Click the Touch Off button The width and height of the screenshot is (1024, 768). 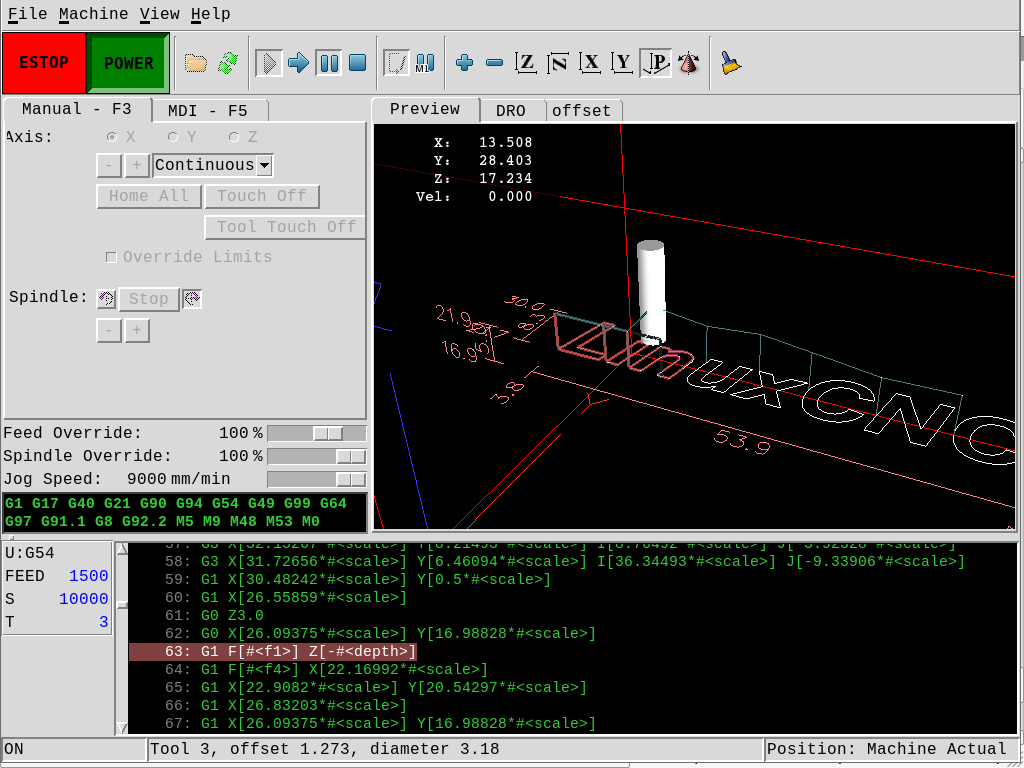pos(262,196)
